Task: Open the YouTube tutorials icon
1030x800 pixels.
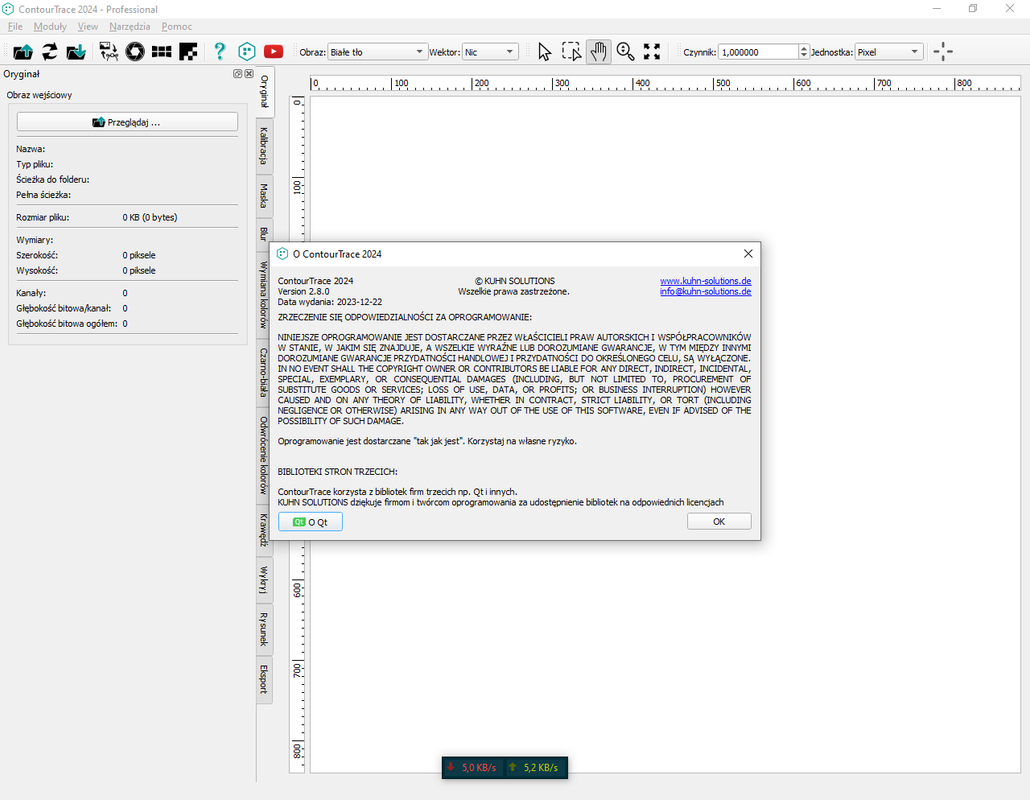Action: [x=273, y=52]
